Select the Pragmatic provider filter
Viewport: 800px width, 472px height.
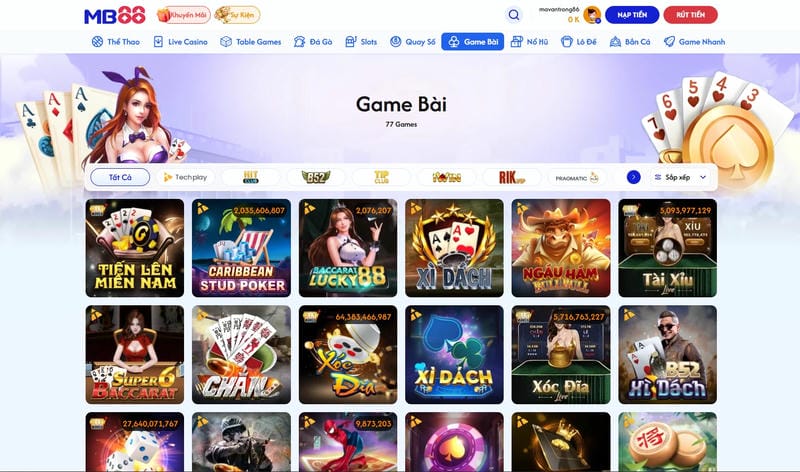pos(577,177)
